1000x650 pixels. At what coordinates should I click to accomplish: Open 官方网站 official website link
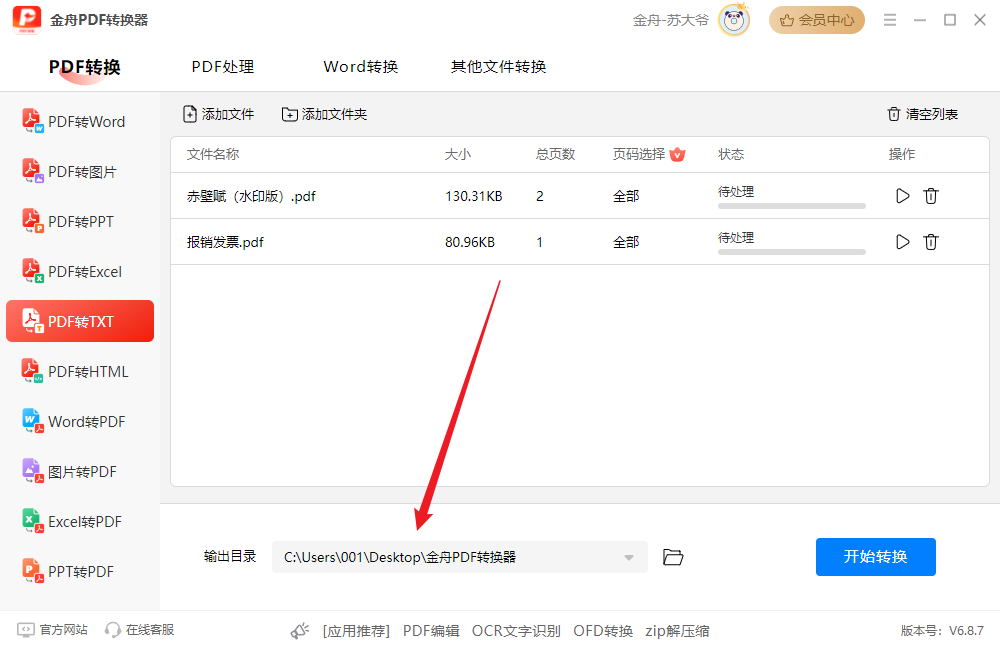click(x=52, y=630)
